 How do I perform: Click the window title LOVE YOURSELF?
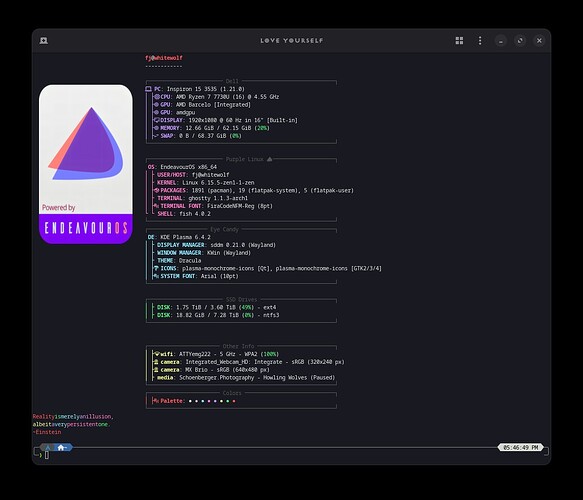[x=292, y=41]
